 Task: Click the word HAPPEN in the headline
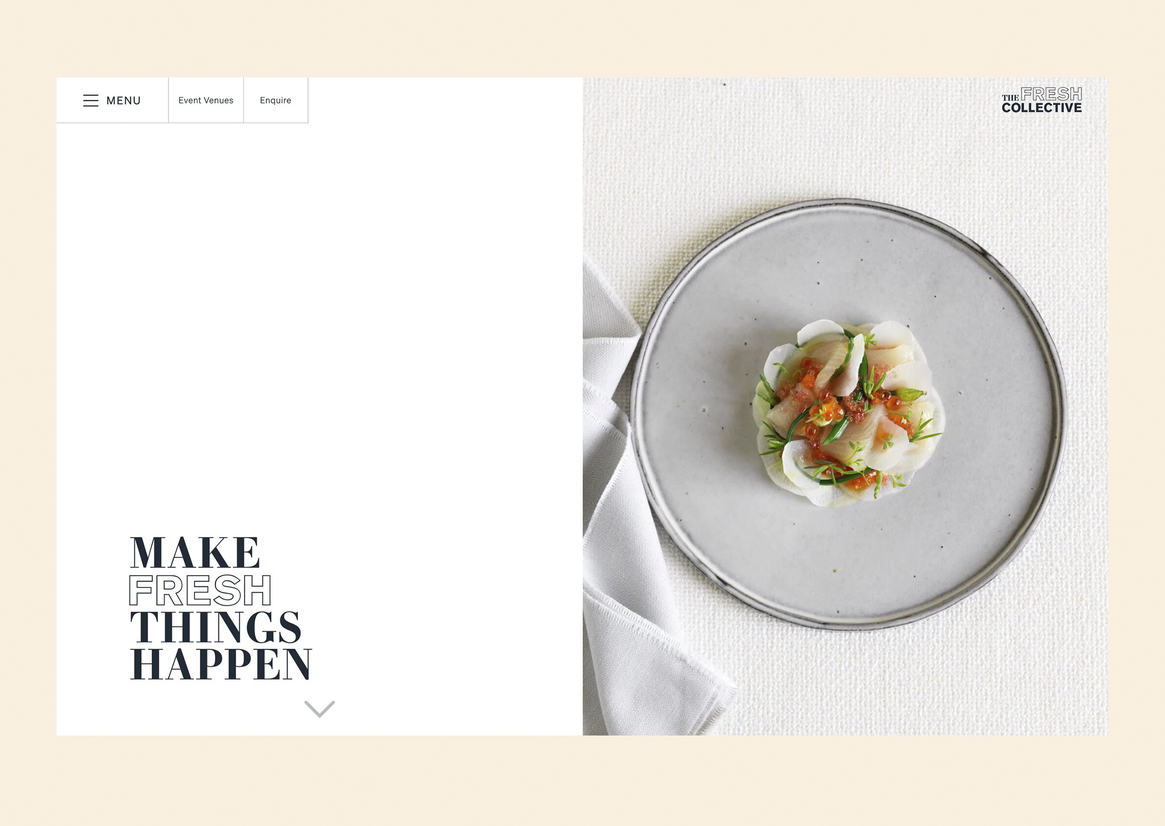[x=221, y=664]
